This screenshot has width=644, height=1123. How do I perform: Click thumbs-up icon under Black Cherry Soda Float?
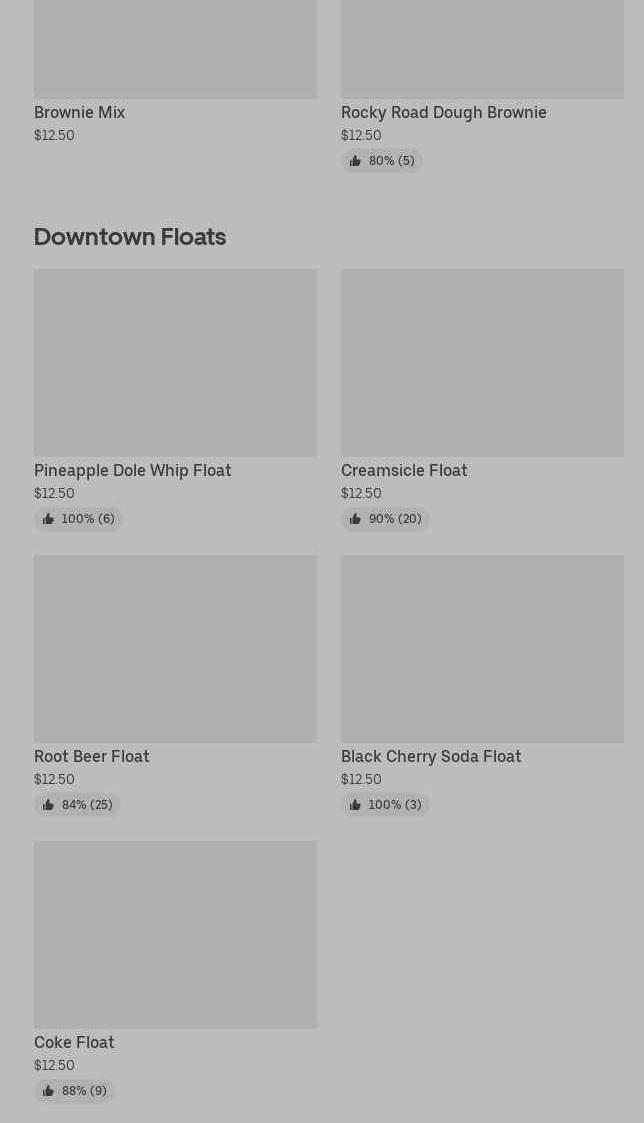point(355,805)
